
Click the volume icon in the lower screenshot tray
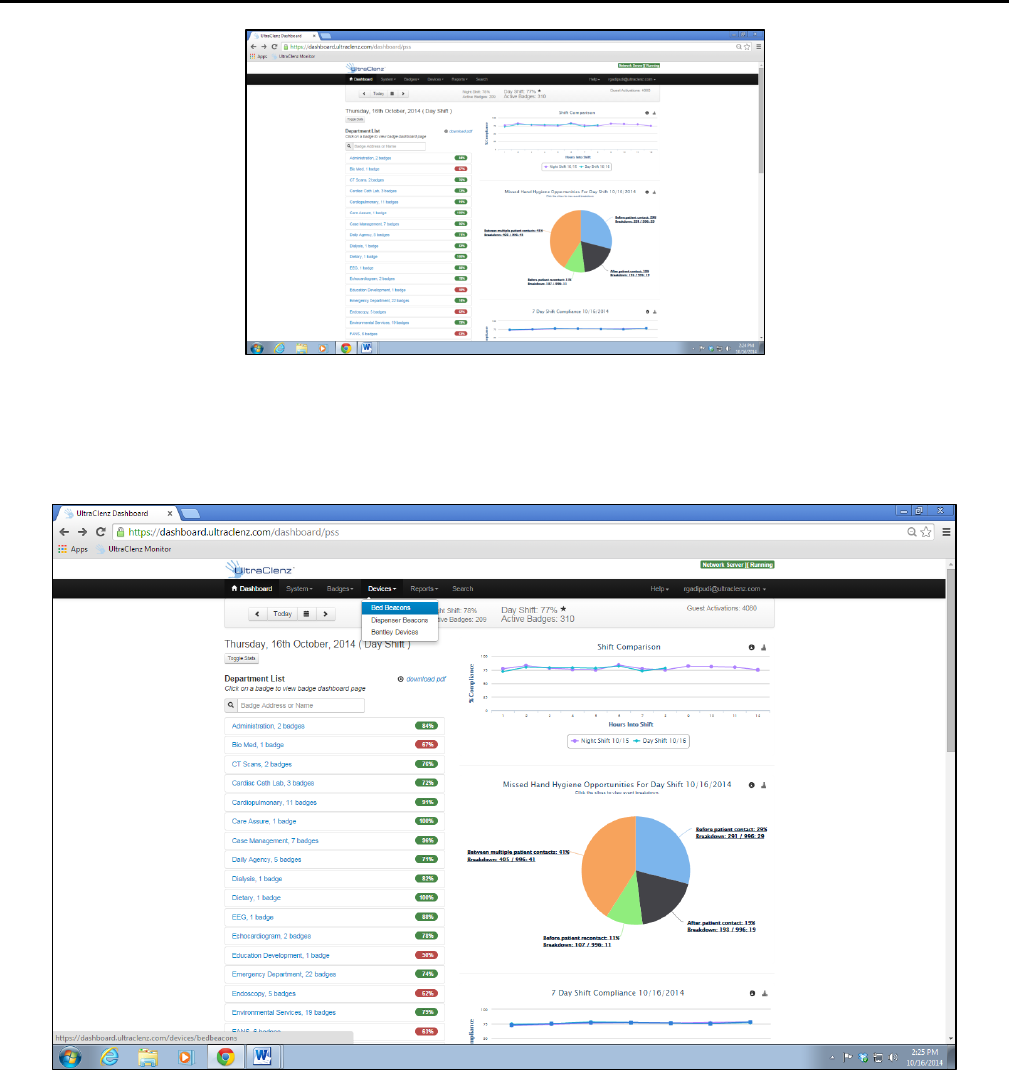[x=893, y=1058]
